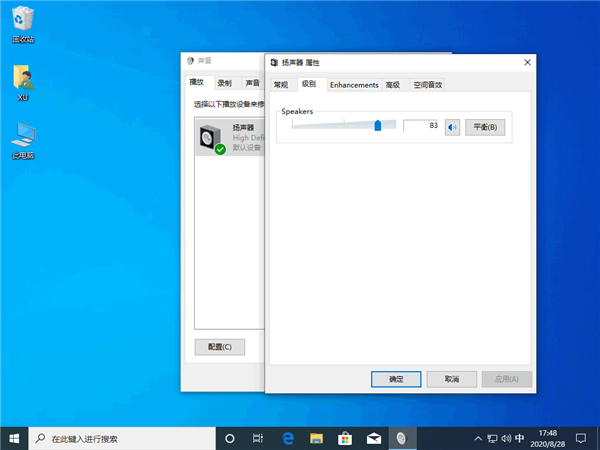Click the 配置(C) button
The width and height of the screenshot is (600, 450).
(219, 347)
